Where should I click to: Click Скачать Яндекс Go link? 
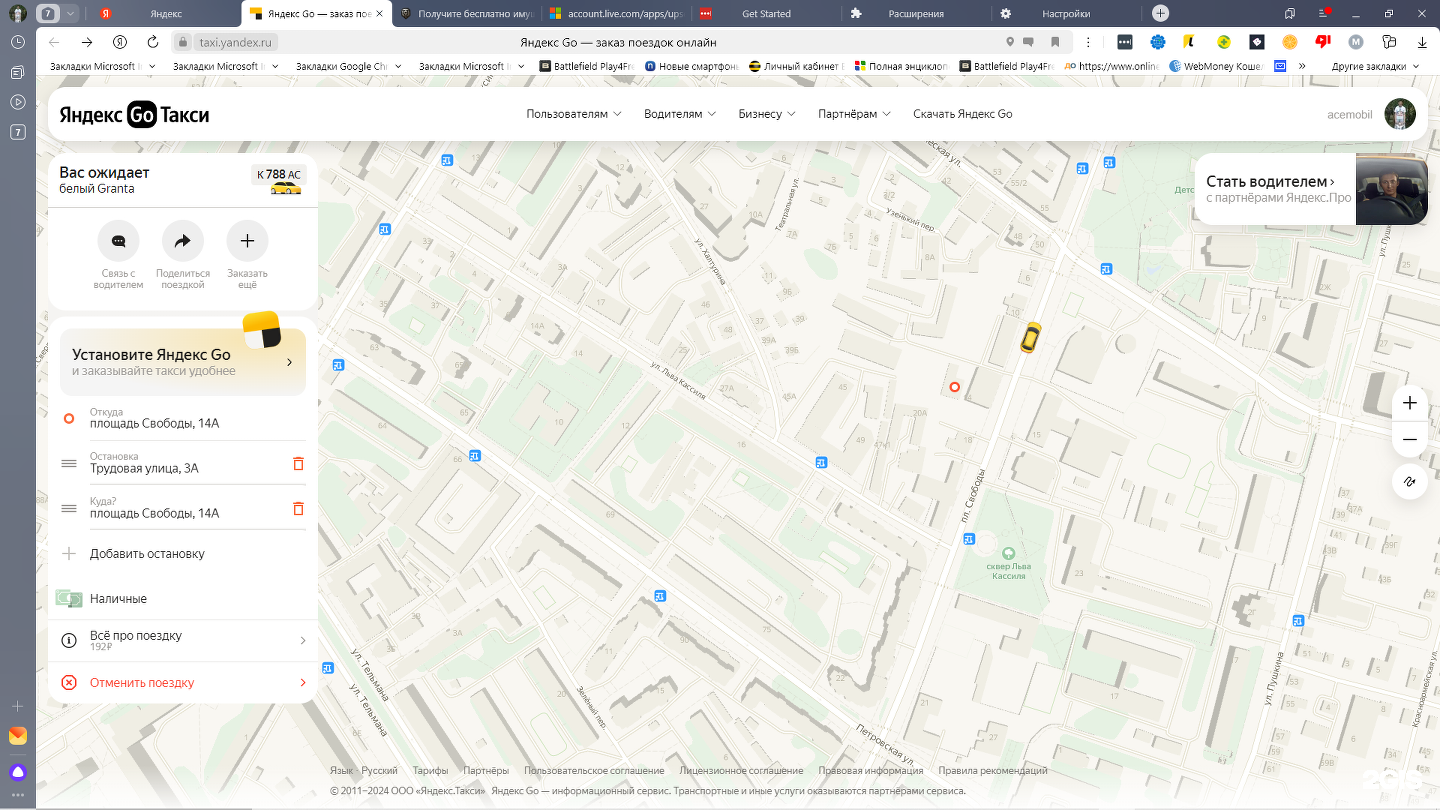coord(962,114)
